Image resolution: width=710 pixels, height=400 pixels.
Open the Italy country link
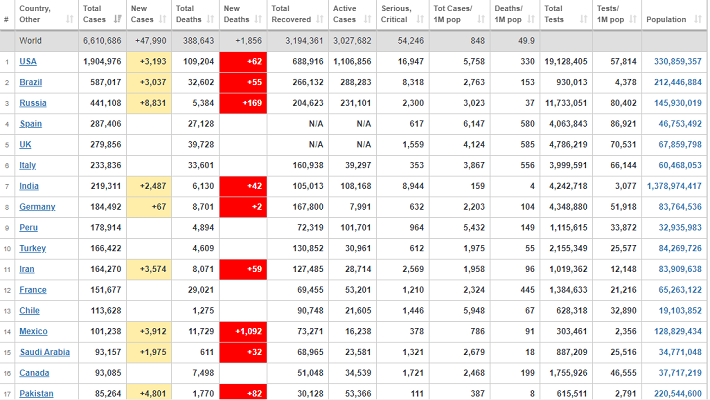(x=27, y=165)
